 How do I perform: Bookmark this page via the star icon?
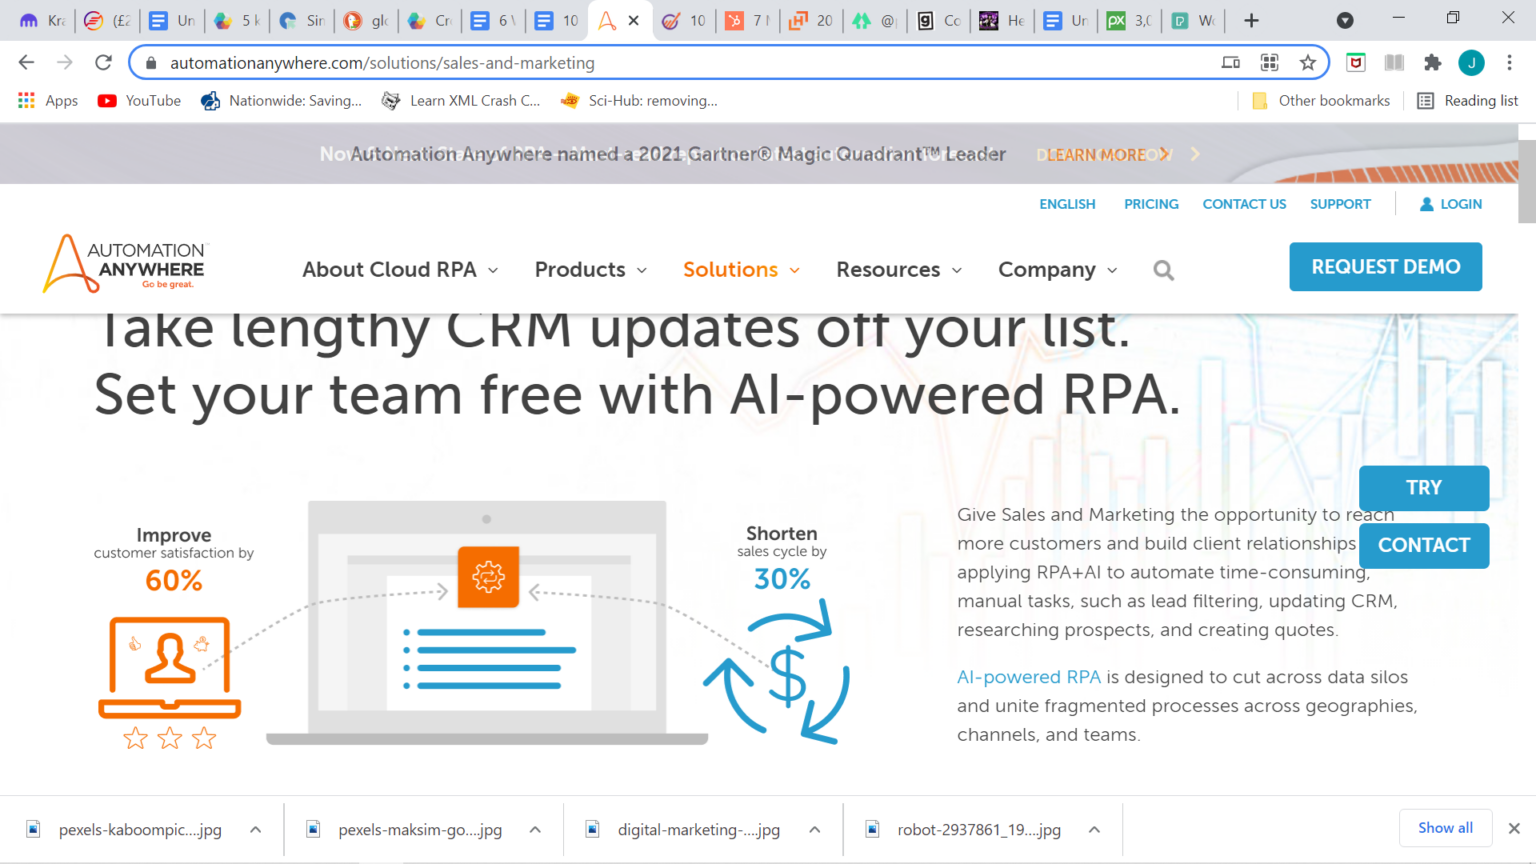pos(1308,62)
